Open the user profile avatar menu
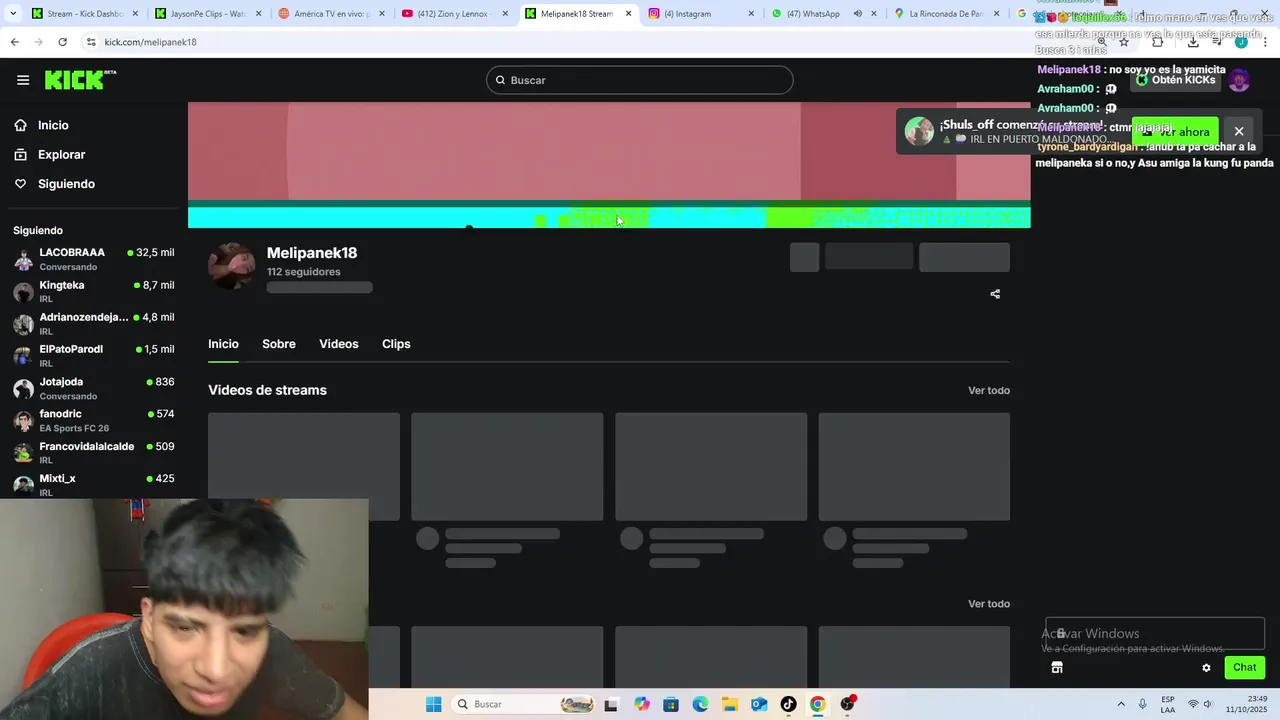Screen dimensions: 1280x720 coord(1239,80)
